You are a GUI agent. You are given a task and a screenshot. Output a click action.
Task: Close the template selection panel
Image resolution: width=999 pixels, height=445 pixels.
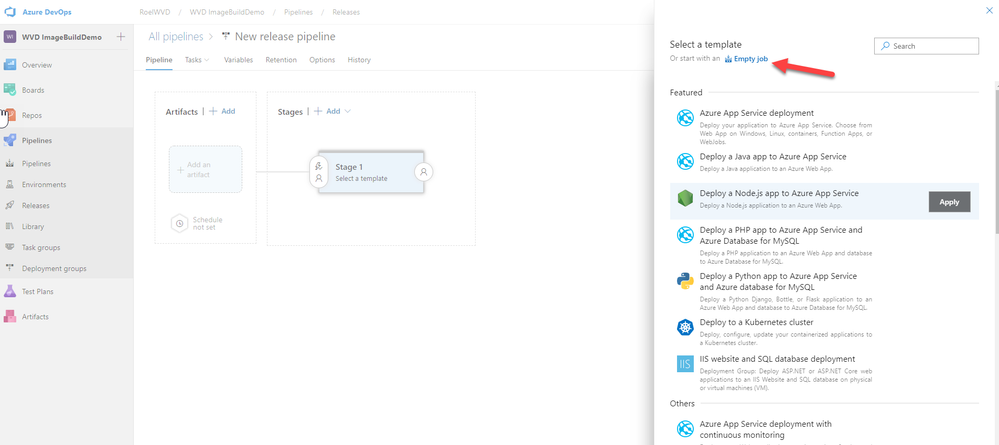[989, 10]
